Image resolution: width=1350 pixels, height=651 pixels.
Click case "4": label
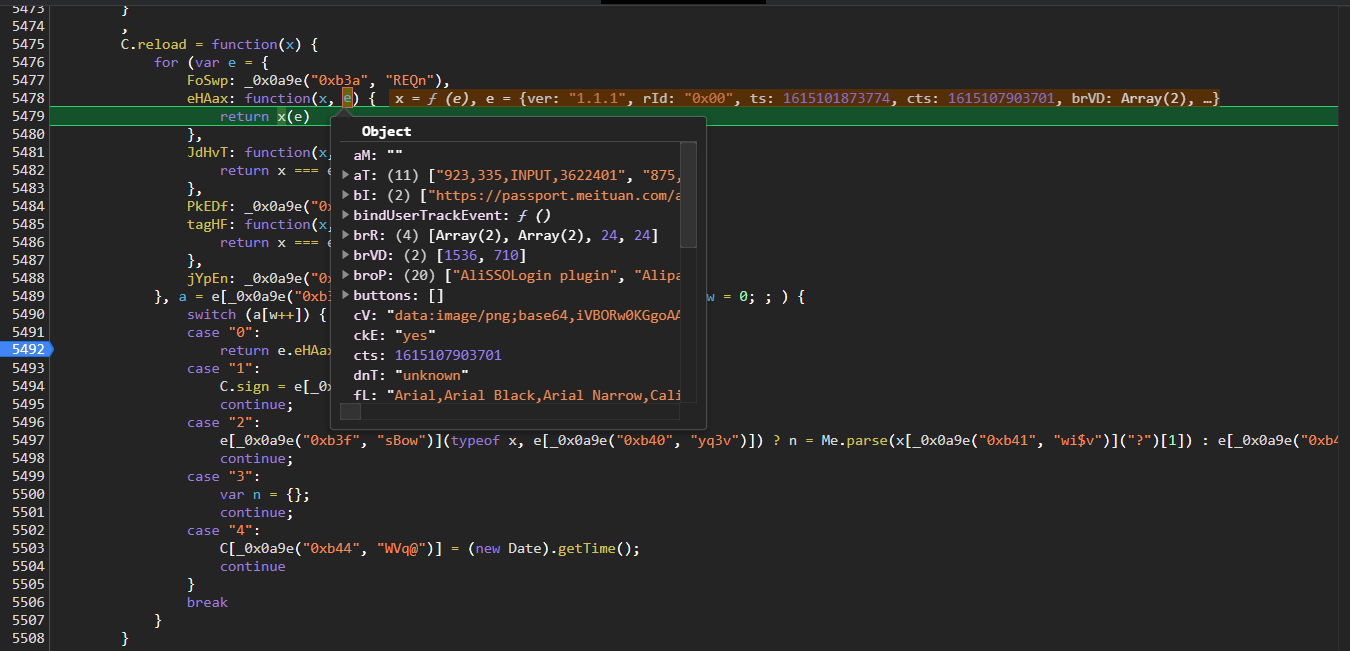click(224, 530)
